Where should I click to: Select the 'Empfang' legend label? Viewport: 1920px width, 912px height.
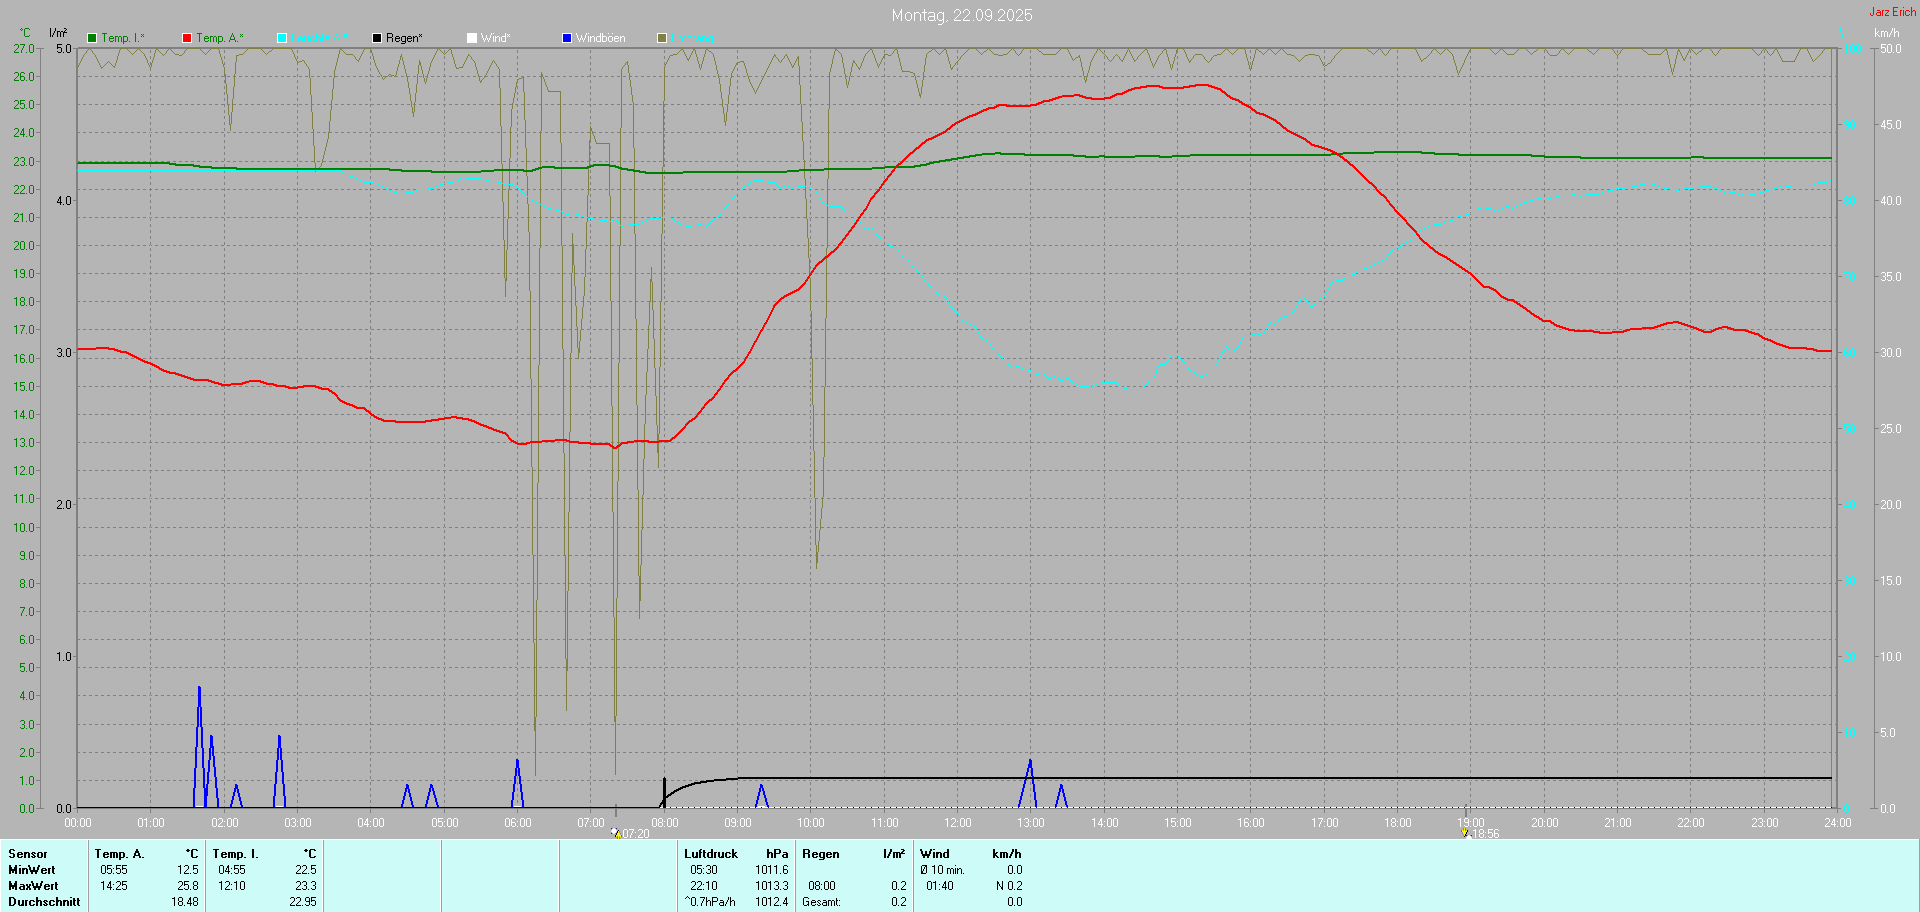692,38
